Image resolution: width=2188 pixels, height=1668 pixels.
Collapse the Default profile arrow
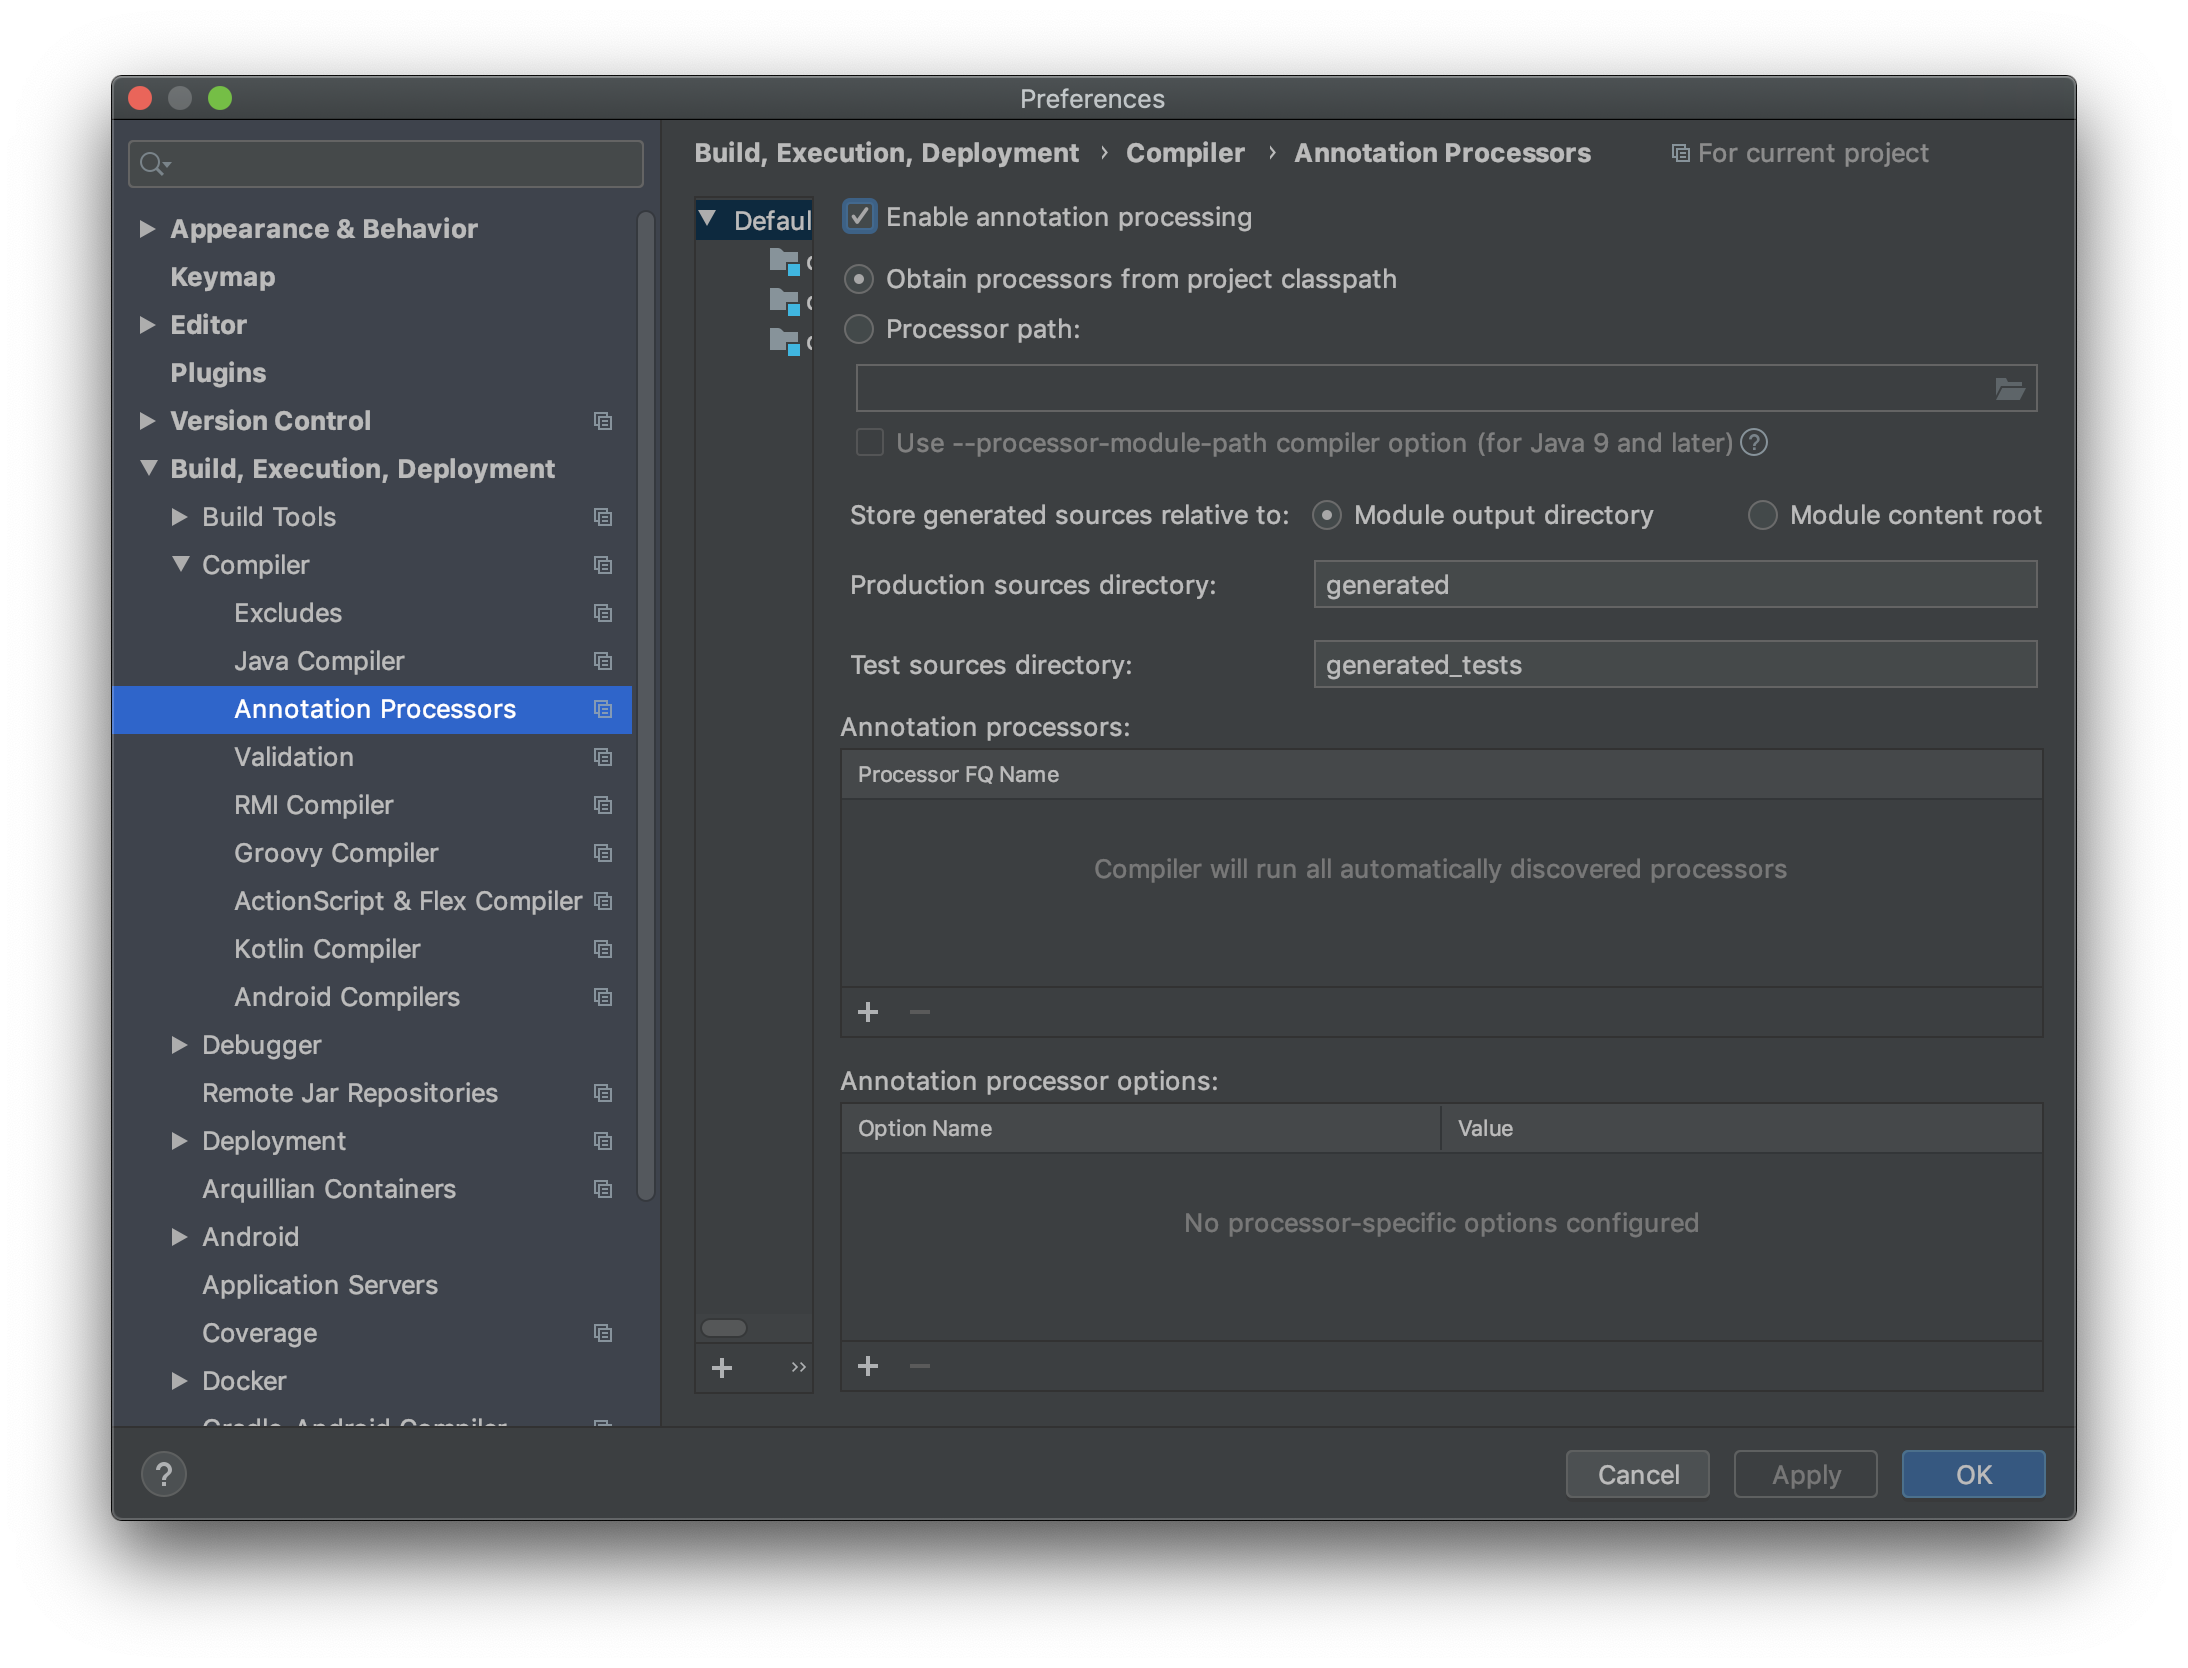[x=708, y=218]
